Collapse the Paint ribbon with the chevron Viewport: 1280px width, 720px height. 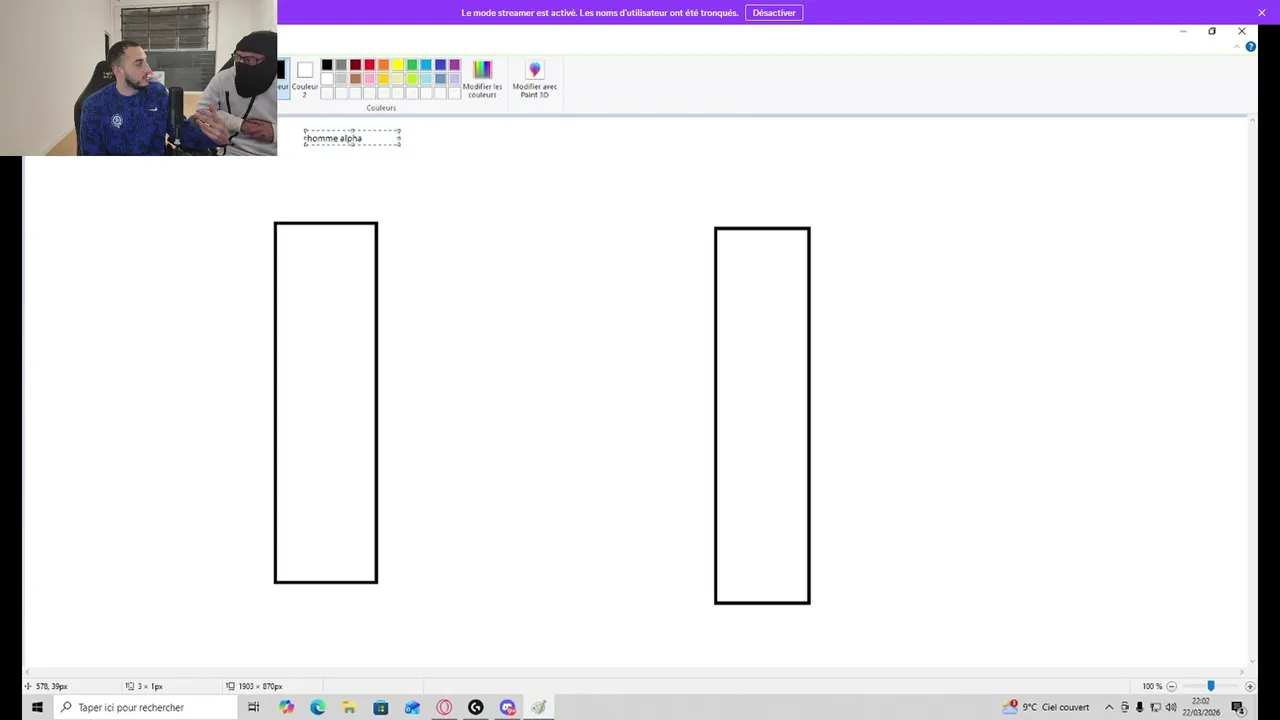point(1236,46)
